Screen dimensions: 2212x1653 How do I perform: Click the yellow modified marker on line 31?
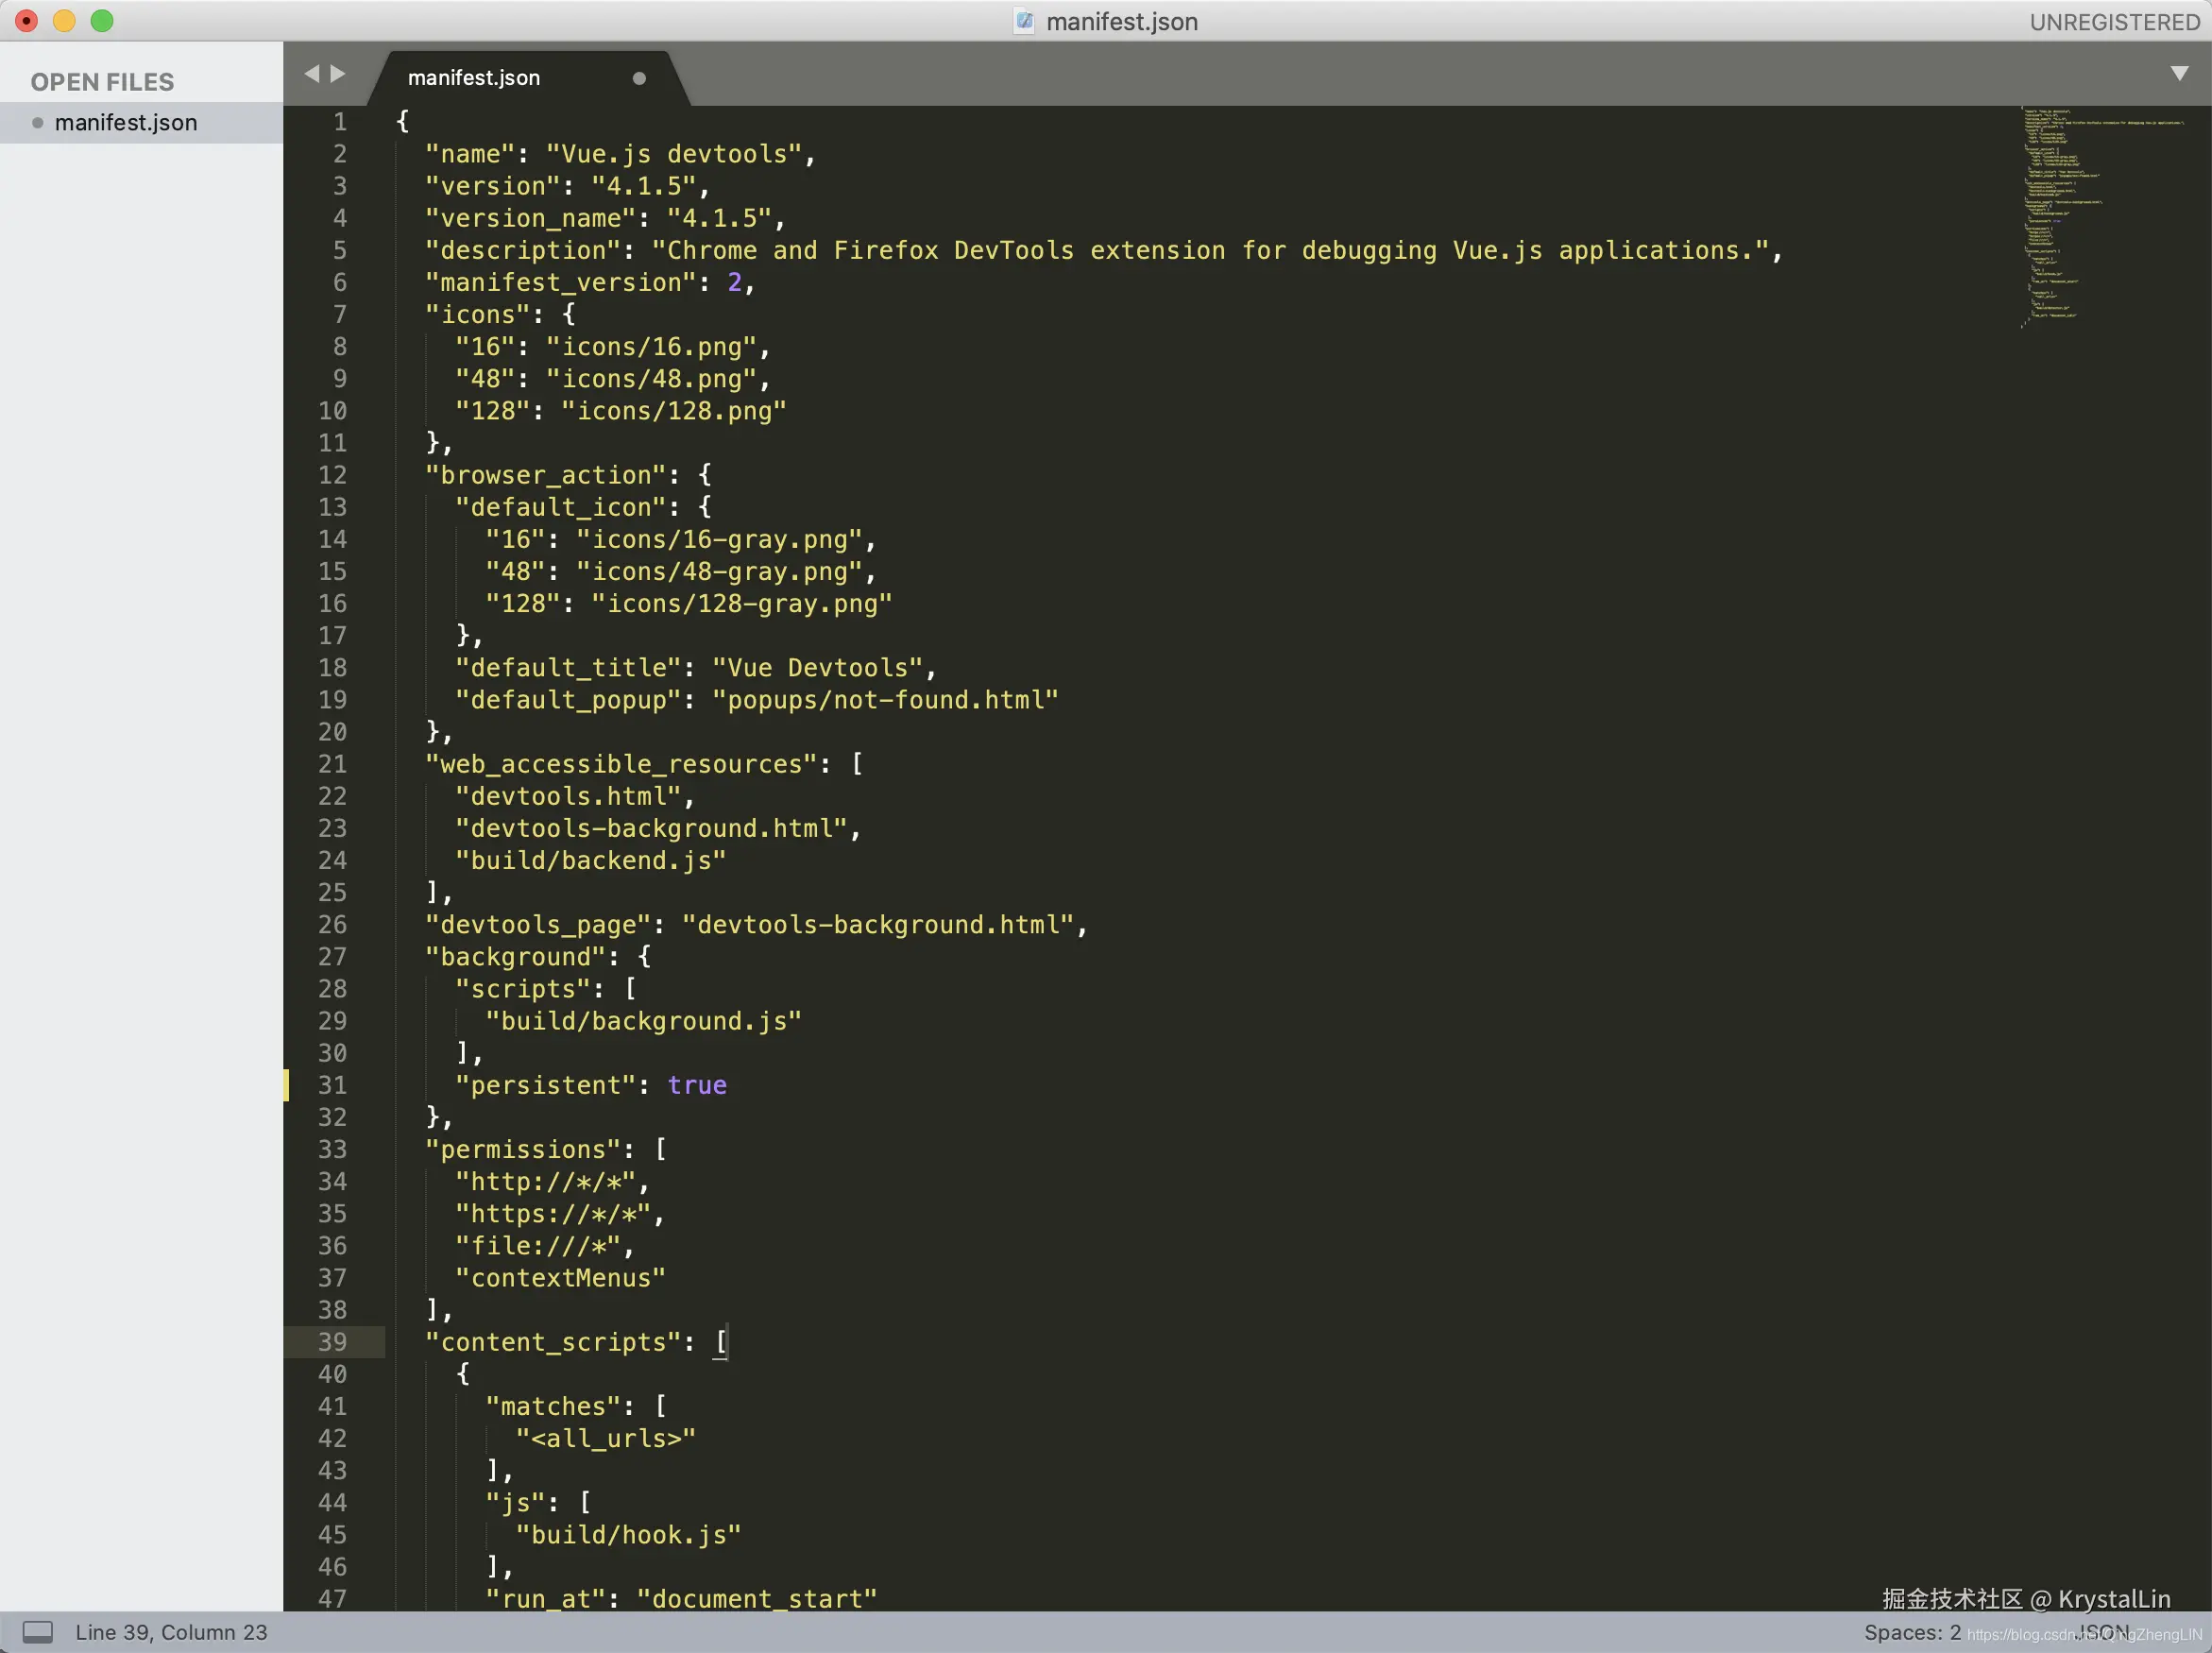[x=287, y=1085]
